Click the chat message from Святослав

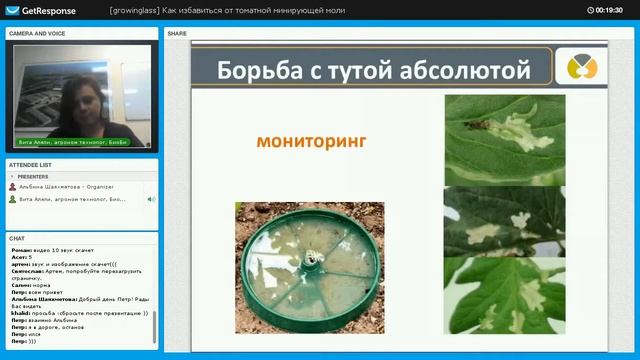[77, 275]
